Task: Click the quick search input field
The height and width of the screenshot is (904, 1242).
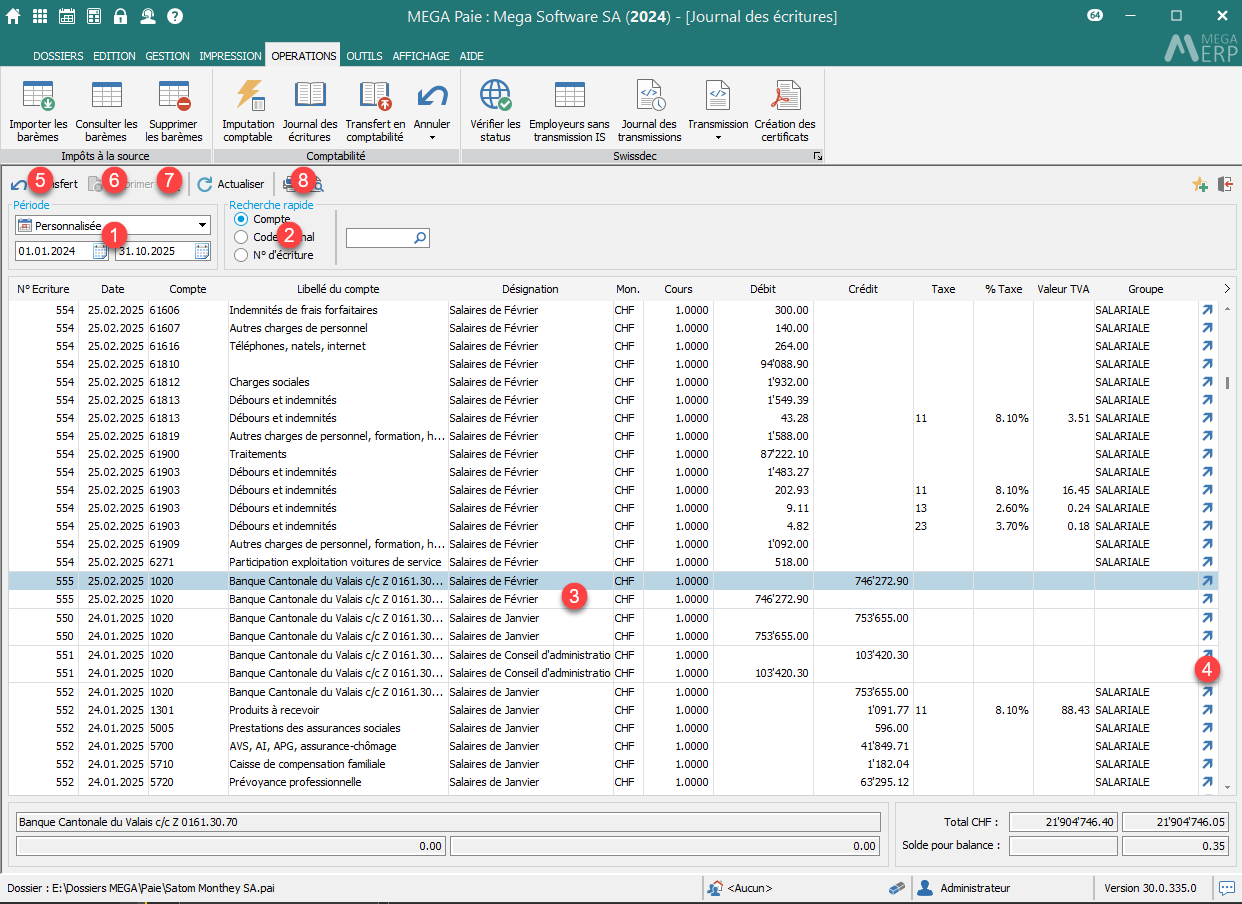Action: tap(380, 238)
